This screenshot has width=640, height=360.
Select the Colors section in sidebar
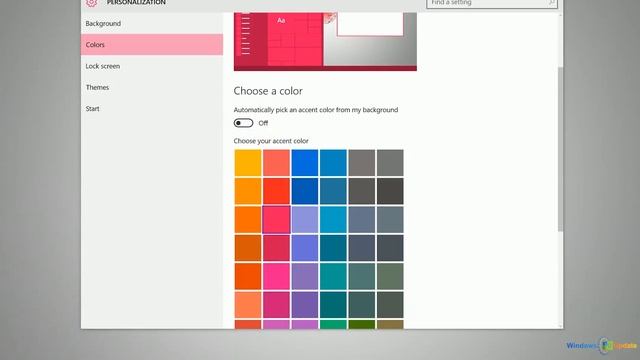pos(152,44)
